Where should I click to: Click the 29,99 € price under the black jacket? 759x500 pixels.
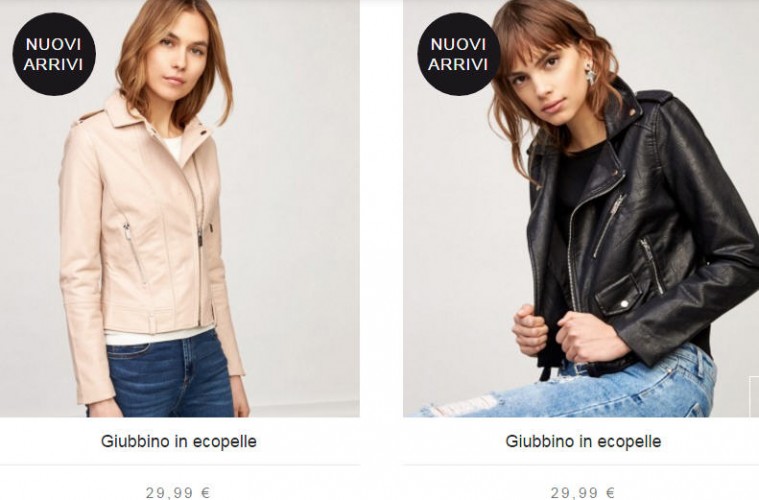(x=583, y=493)
